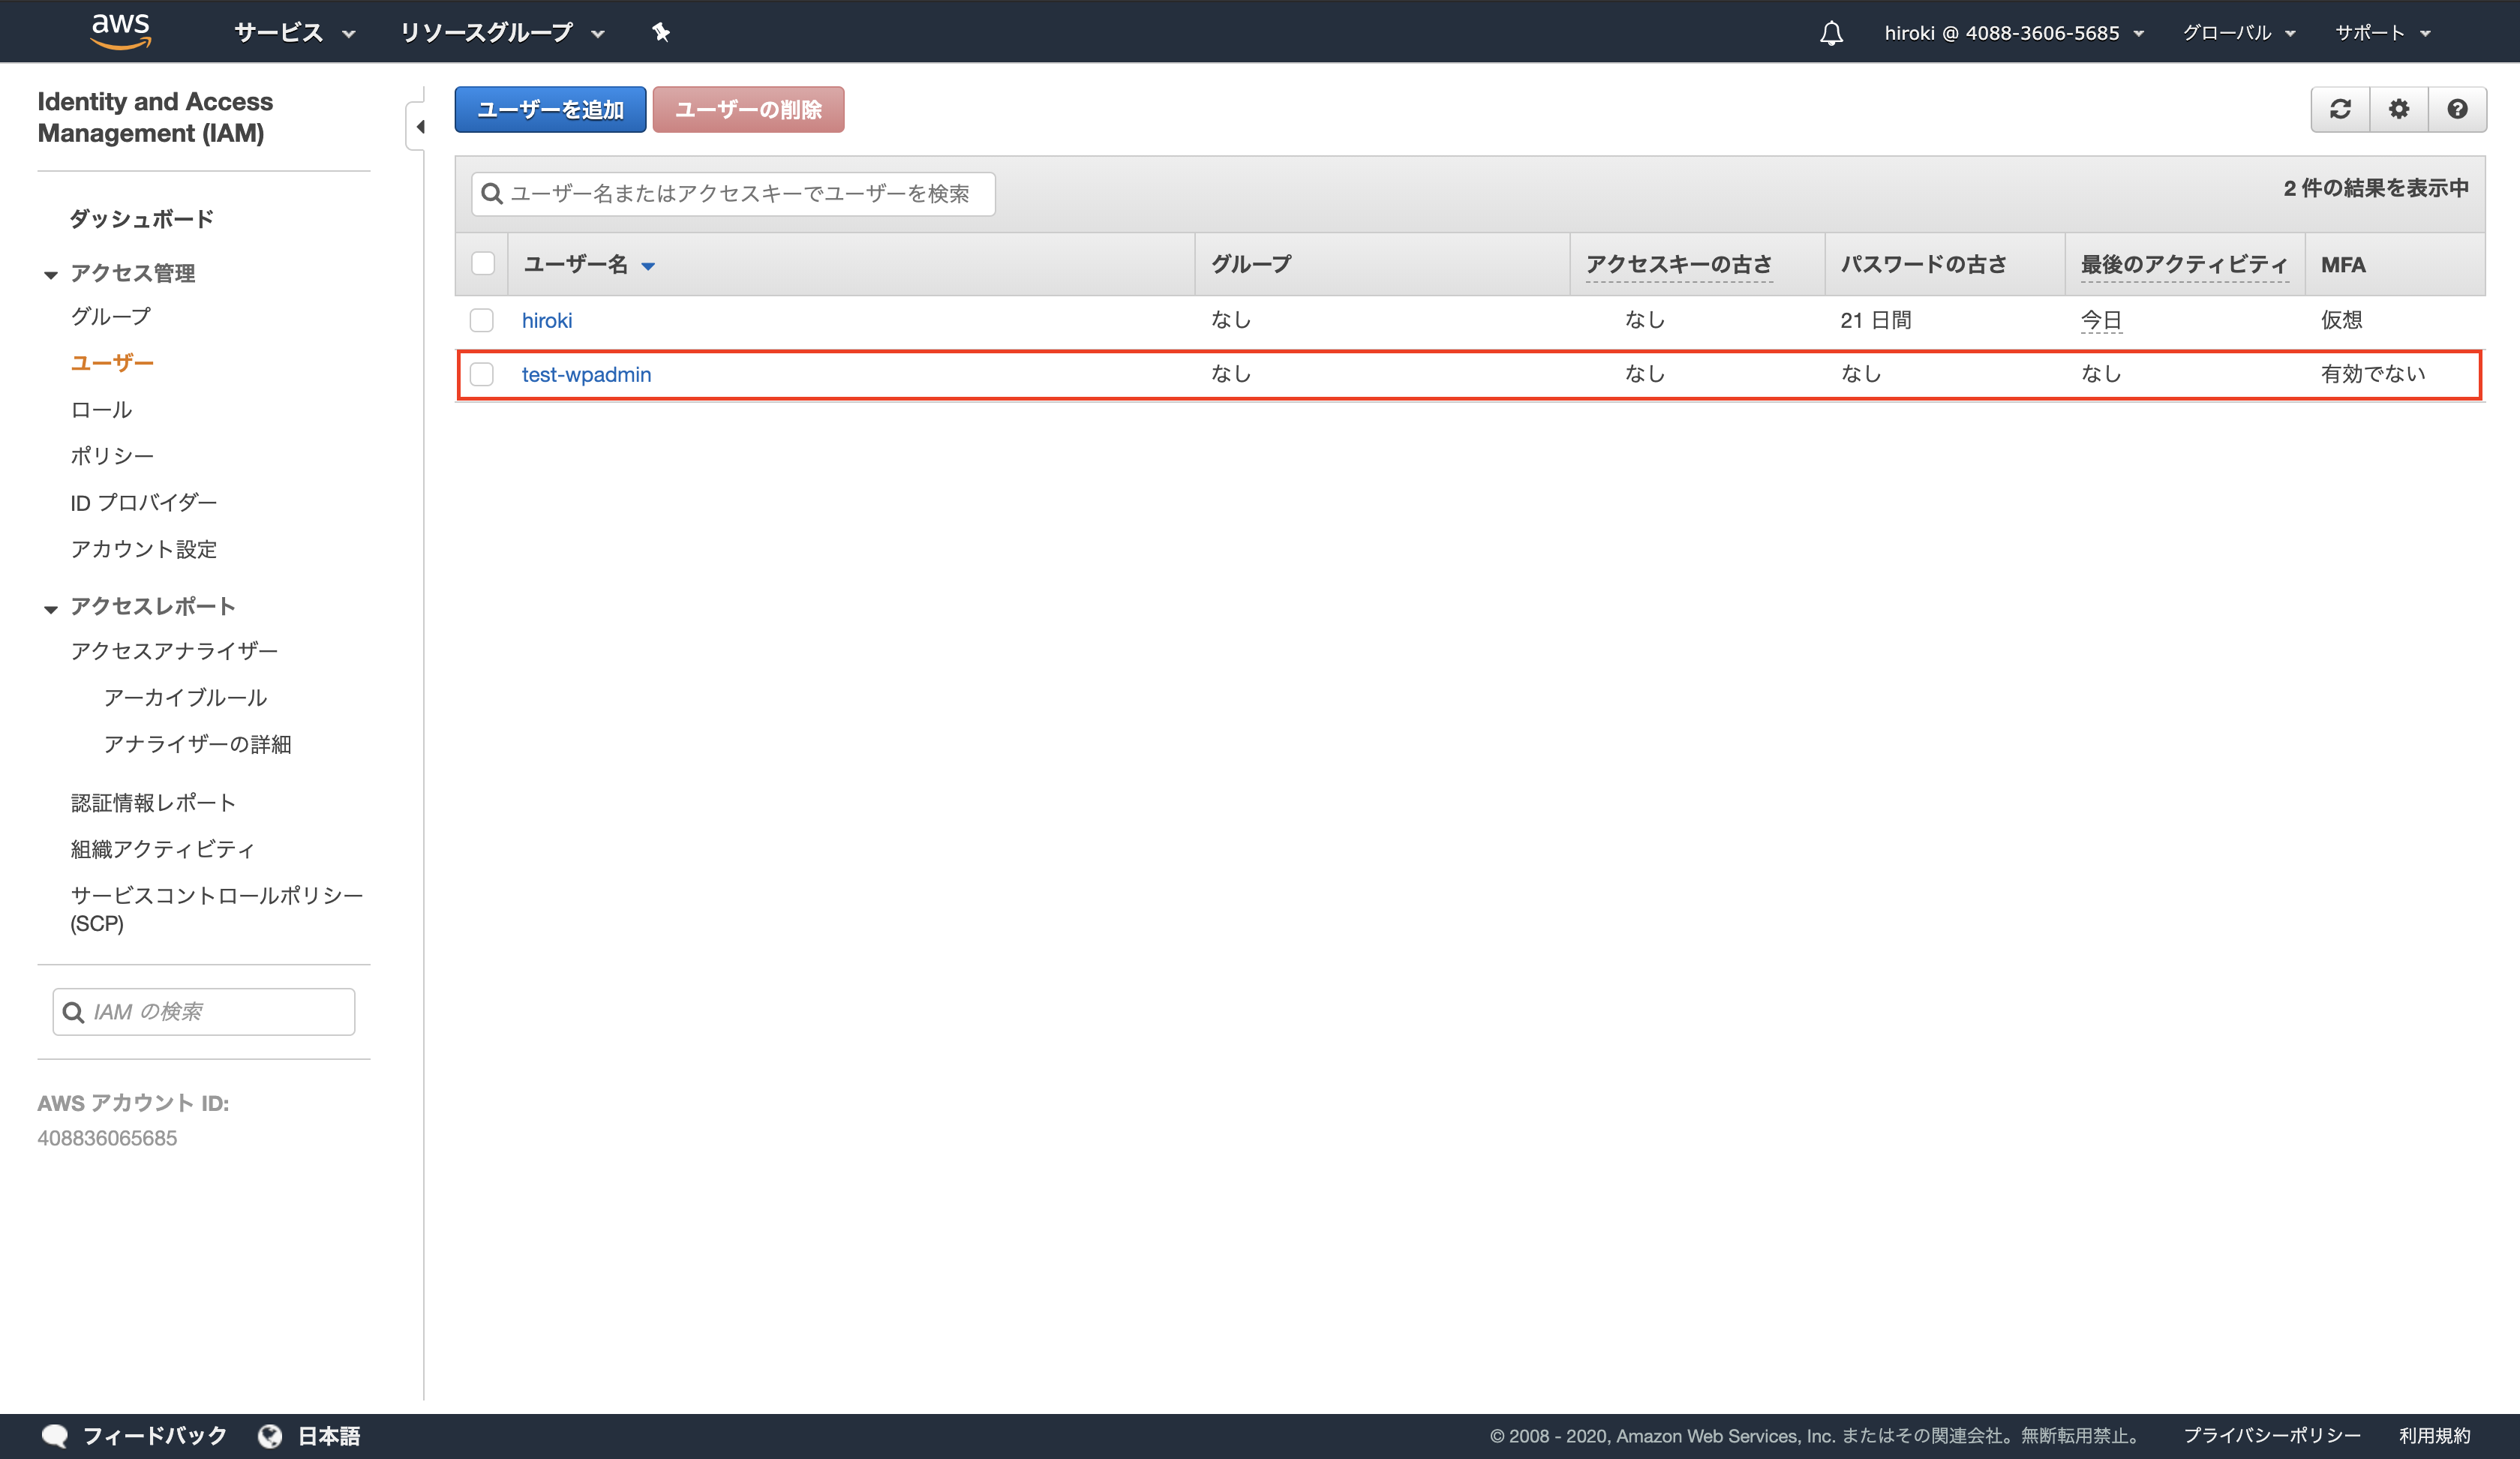Click the ユーザーを追加 button
Image resolution: width=2520 pixels, height=1459 pixels.
pyautogui.click(x=550, y=109)
